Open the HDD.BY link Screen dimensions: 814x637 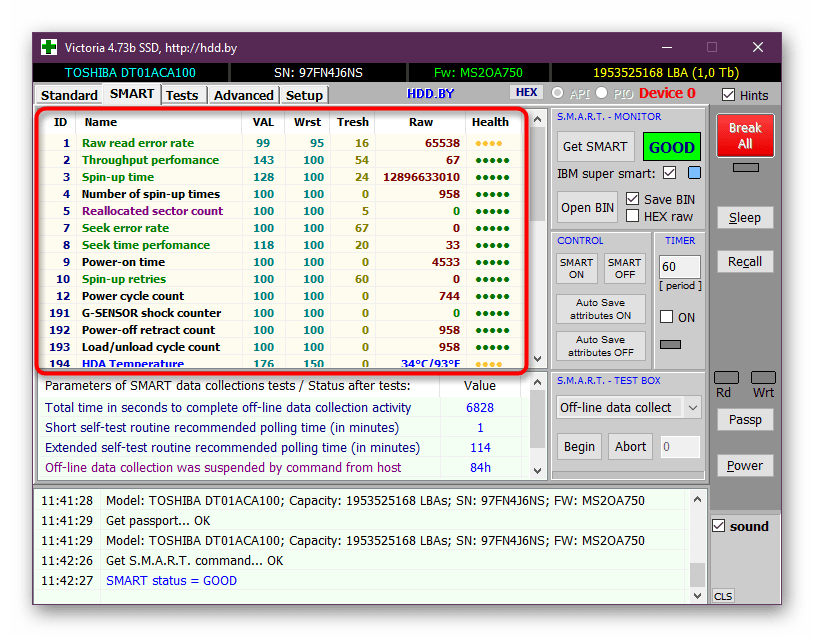[430, 93]
